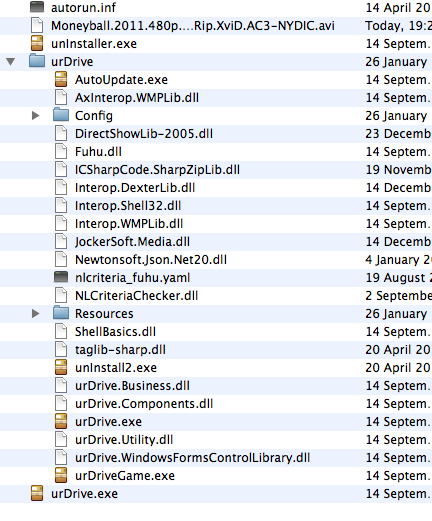Select the Moneyball.2011.480p avi file name
This screenshot has width=432, height=521.
[193, 26]
